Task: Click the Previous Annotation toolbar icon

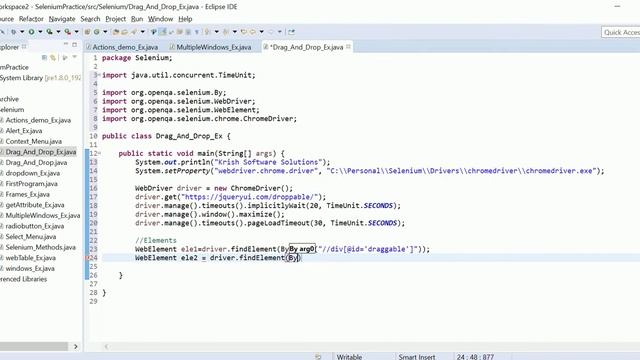Action: point(225,31)
